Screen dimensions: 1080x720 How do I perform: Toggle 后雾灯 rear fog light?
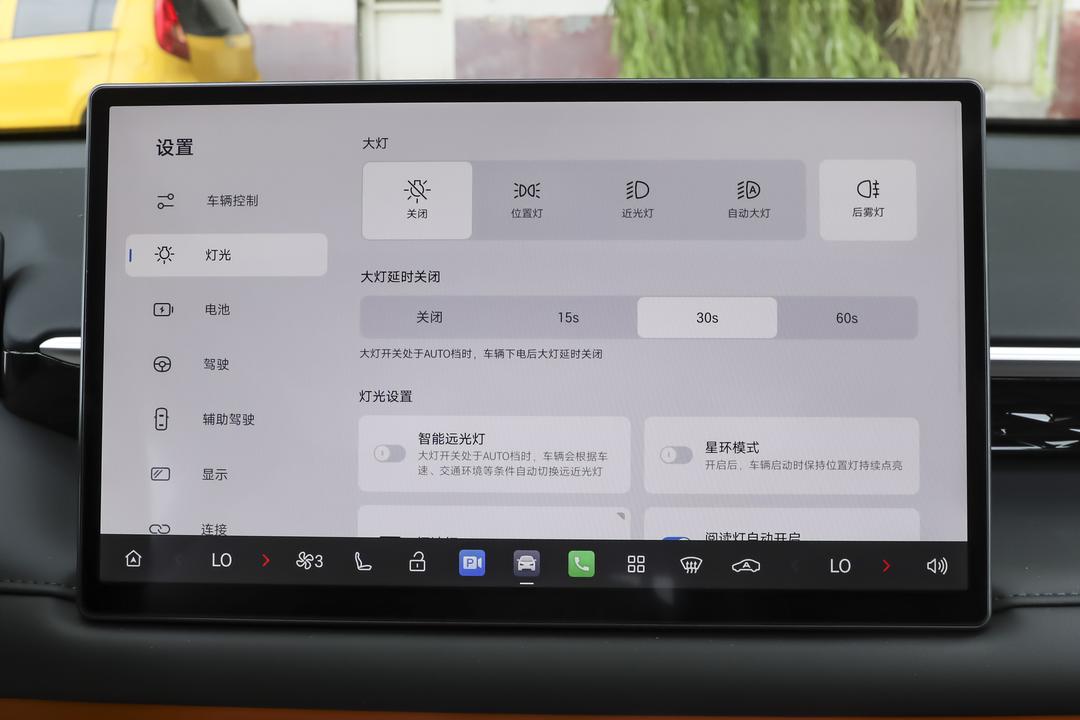(x=868, y=200)
